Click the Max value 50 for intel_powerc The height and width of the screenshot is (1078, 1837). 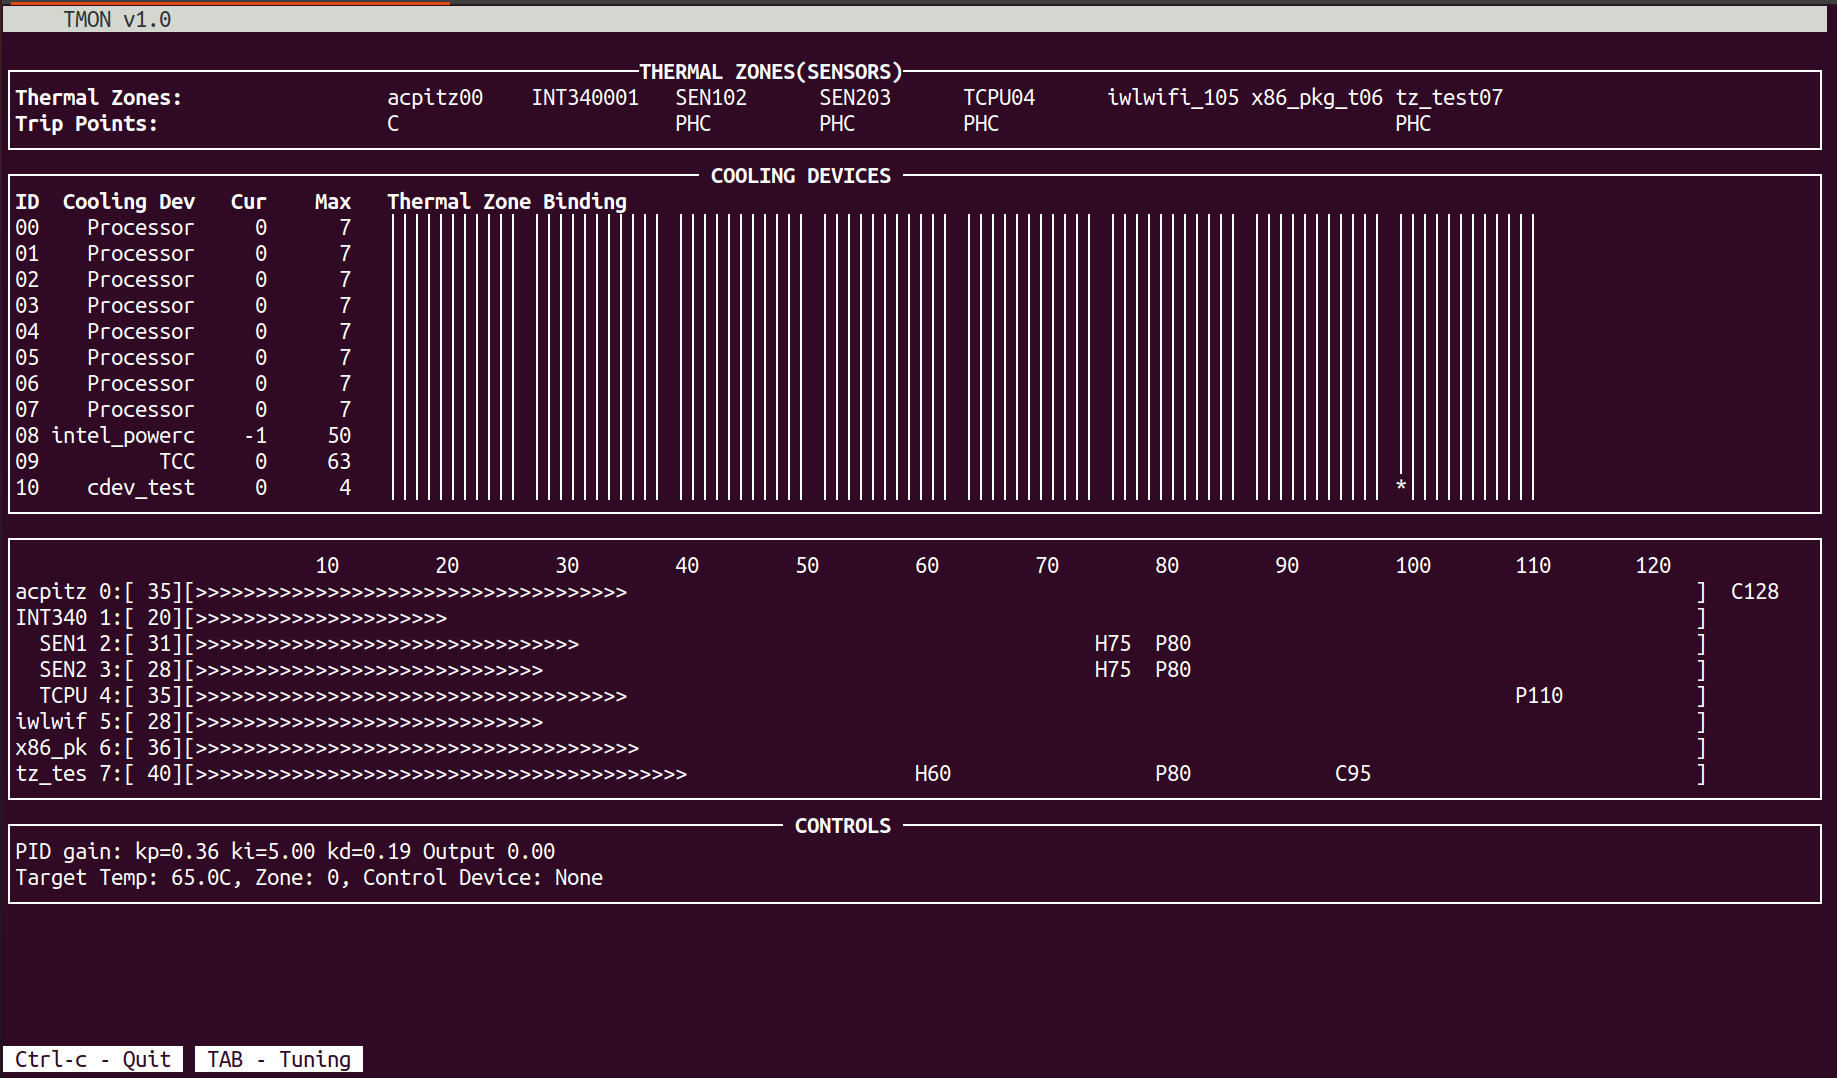(x=339, y=436)
